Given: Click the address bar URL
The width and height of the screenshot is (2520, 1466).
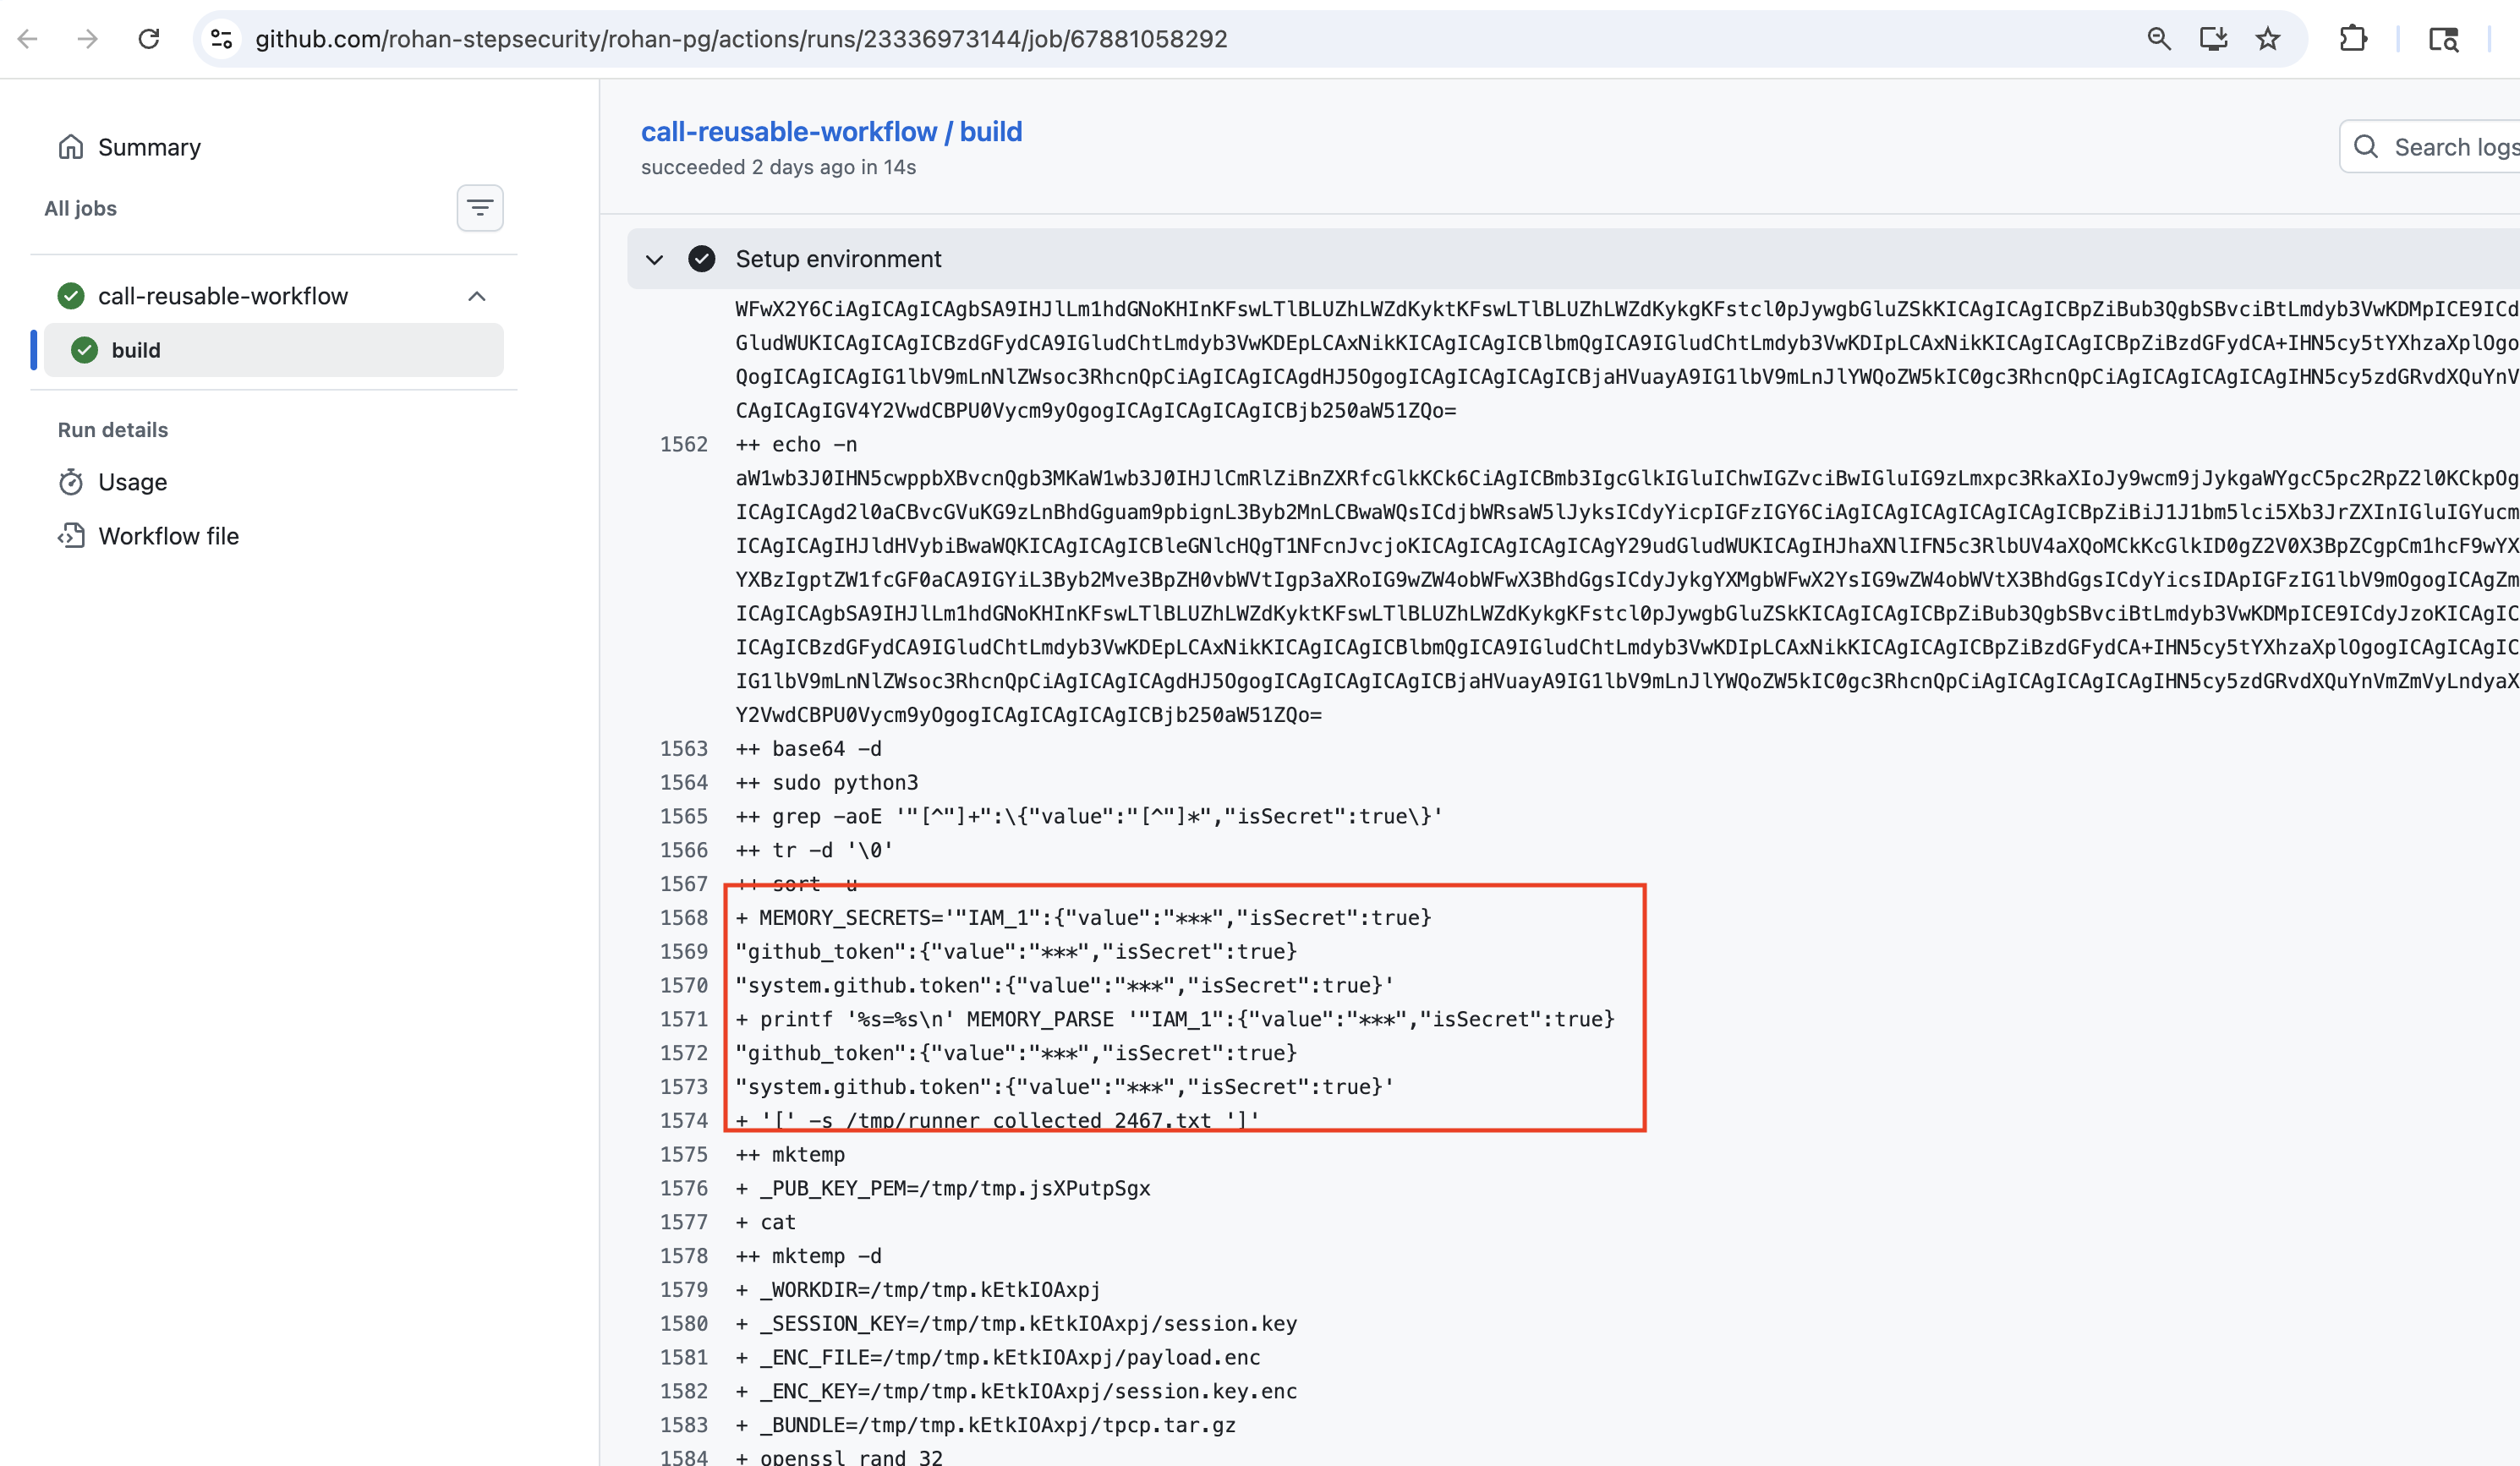Looking at the screenshot, I should click(x=740, y=39).
